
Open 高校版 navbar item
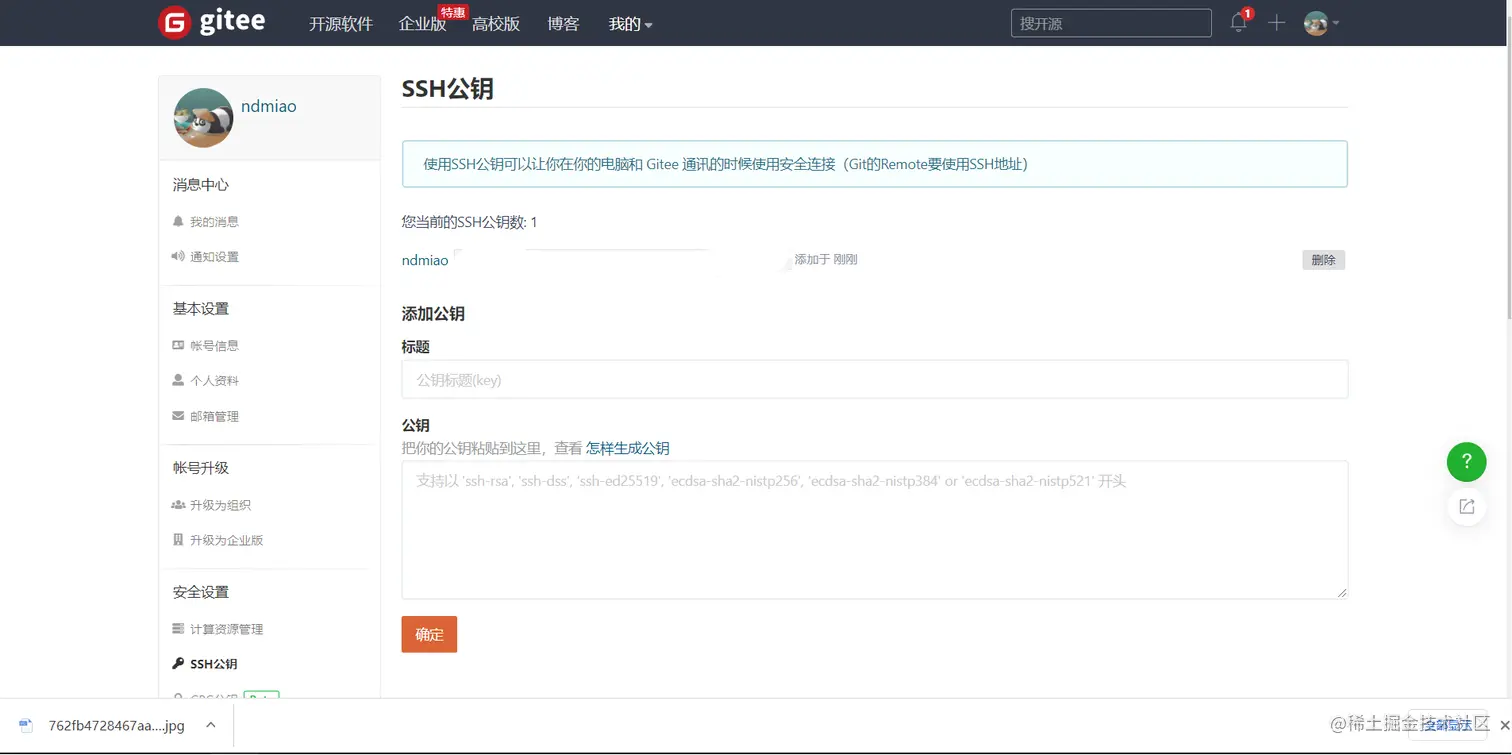[x=496, y=24]
